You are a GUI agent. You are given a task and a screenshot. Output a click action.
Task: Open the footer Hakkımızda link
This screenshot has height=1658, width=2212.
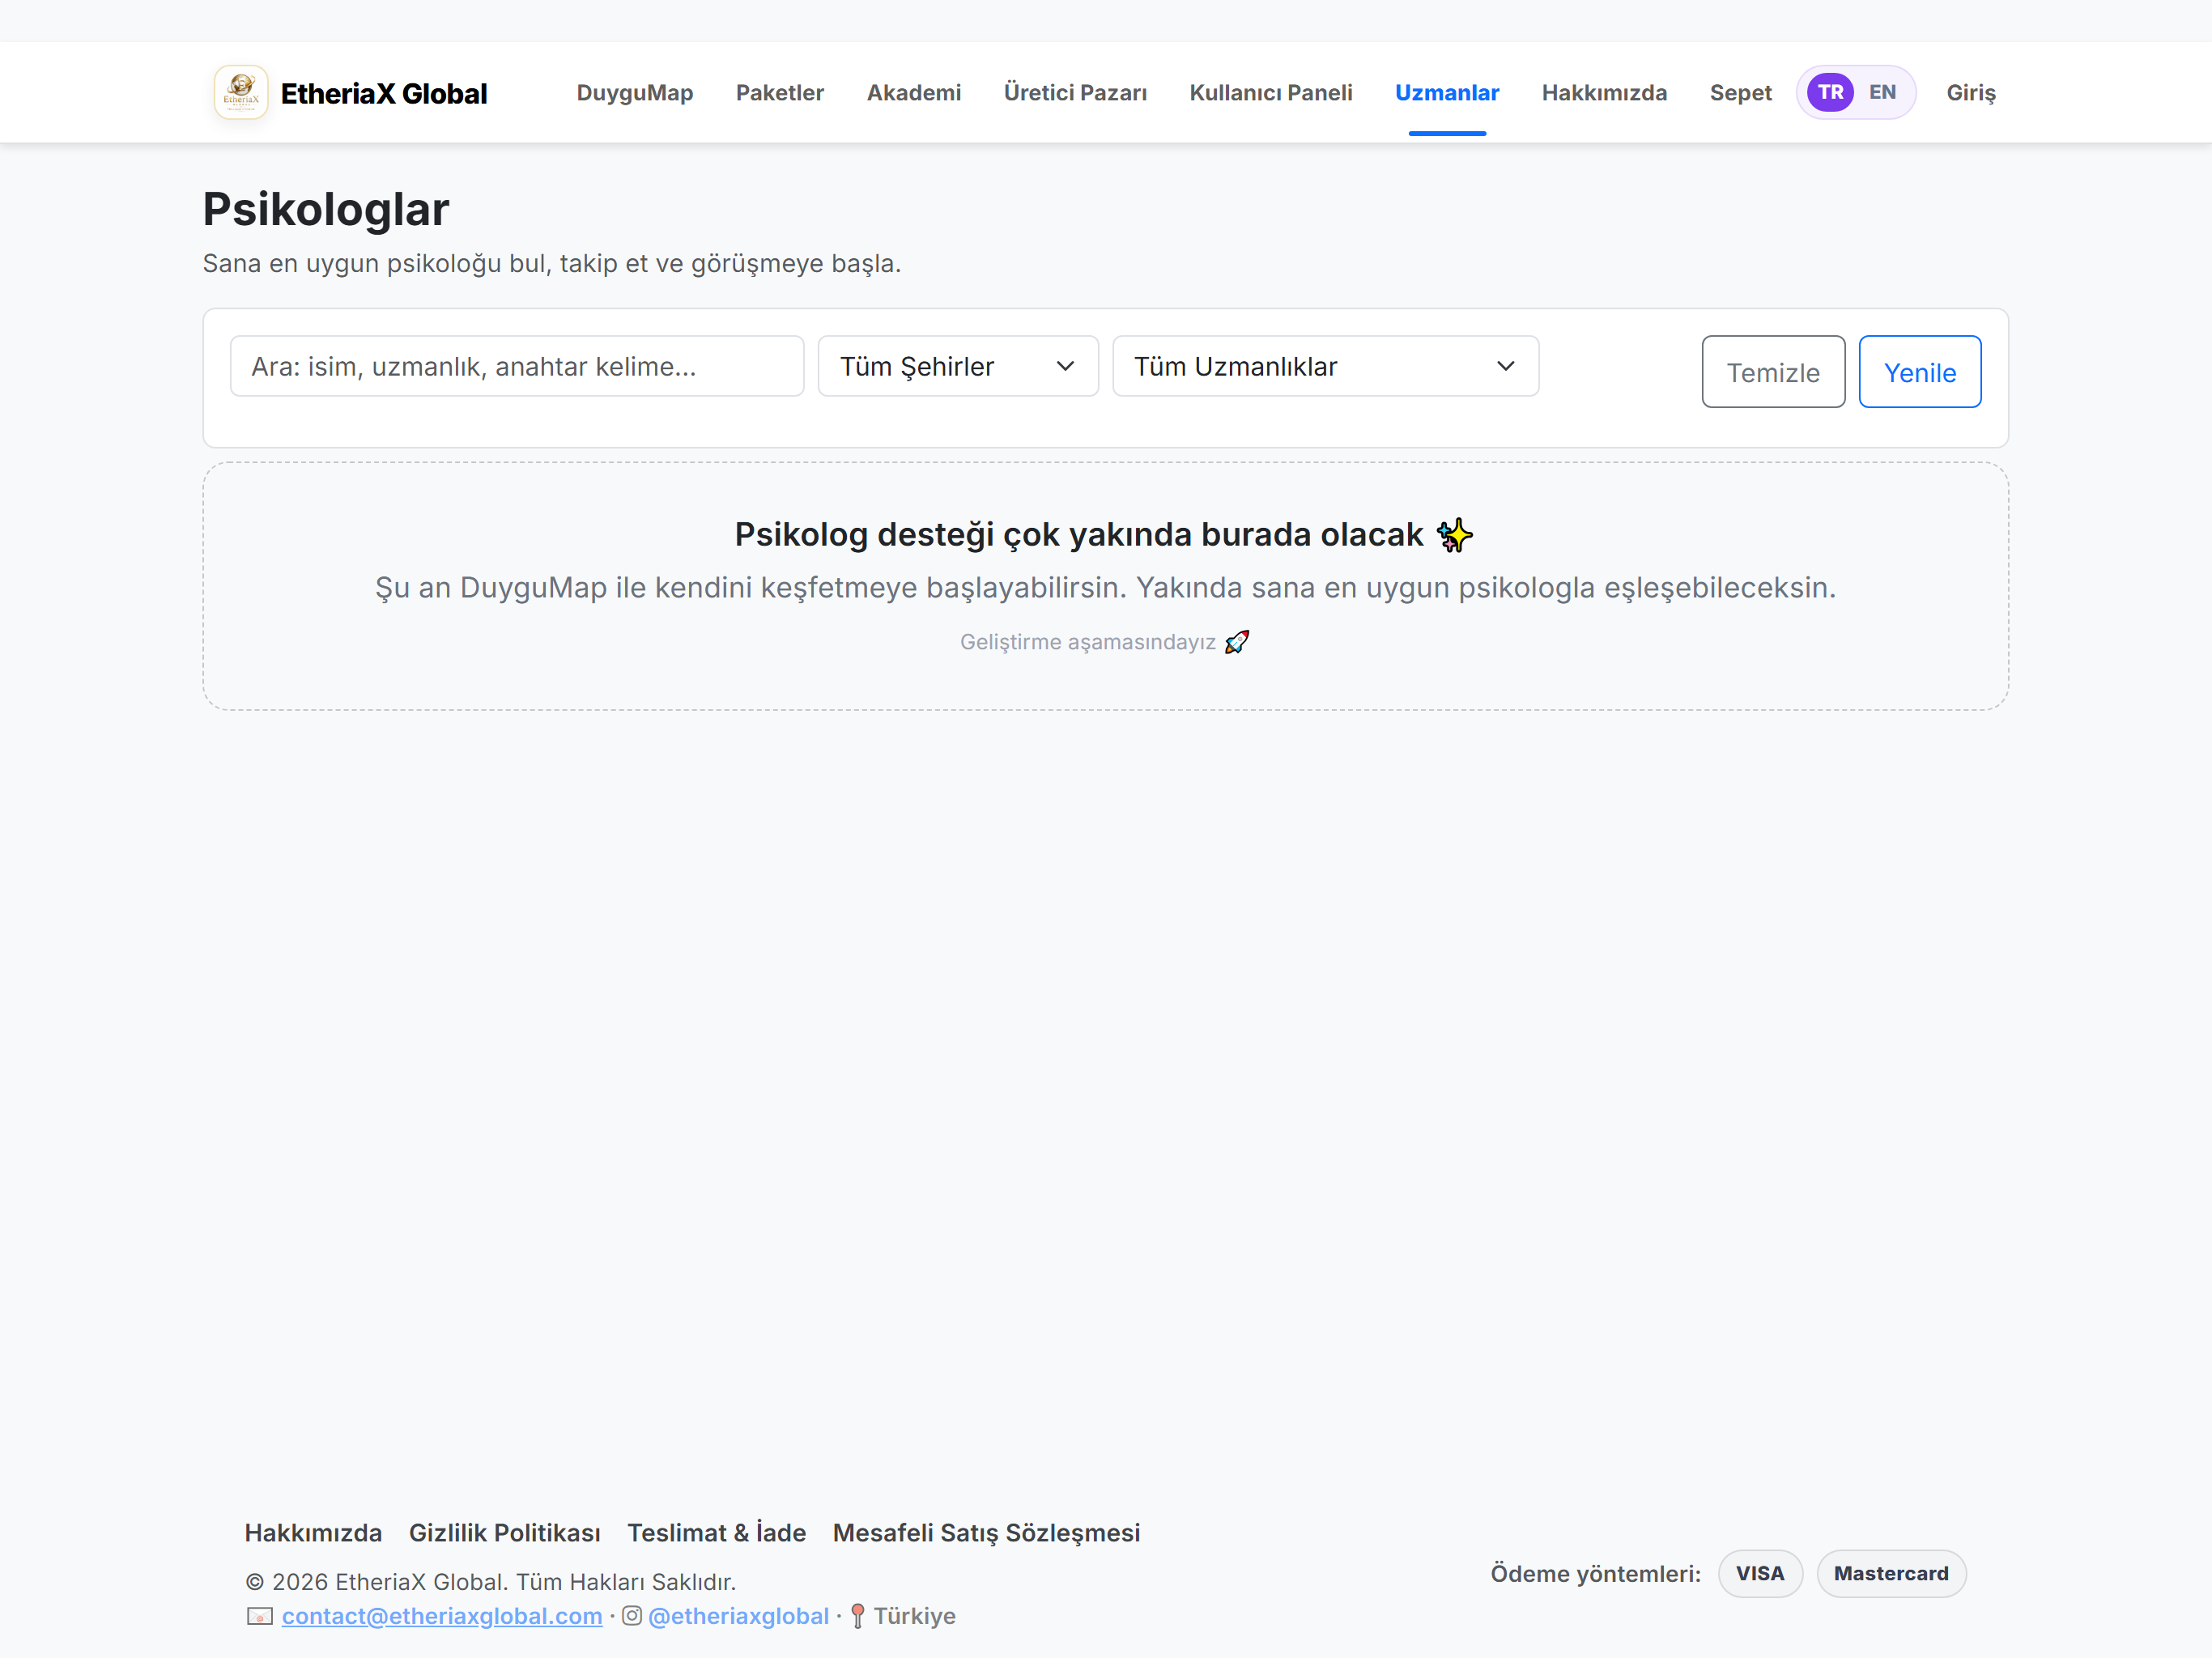(x=313, y=1533)
